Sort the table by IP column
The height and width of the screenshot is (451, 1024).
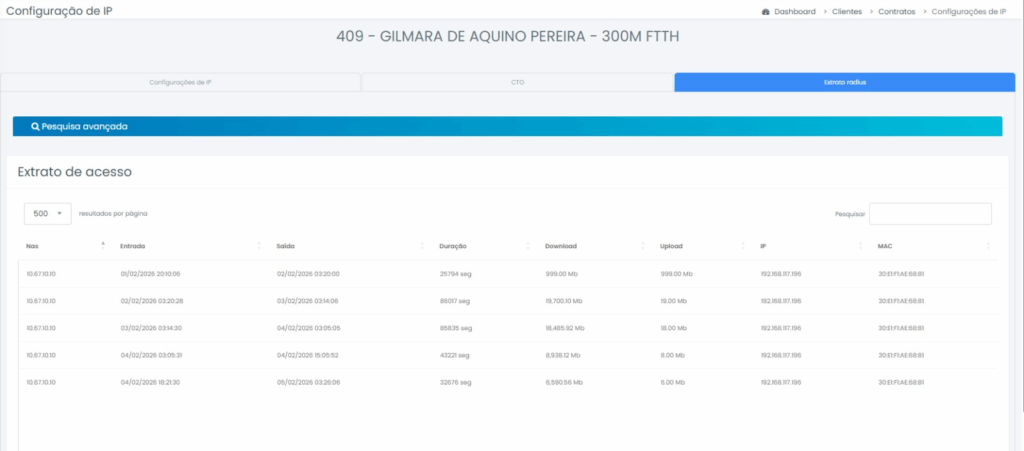[x=763, y=246]
